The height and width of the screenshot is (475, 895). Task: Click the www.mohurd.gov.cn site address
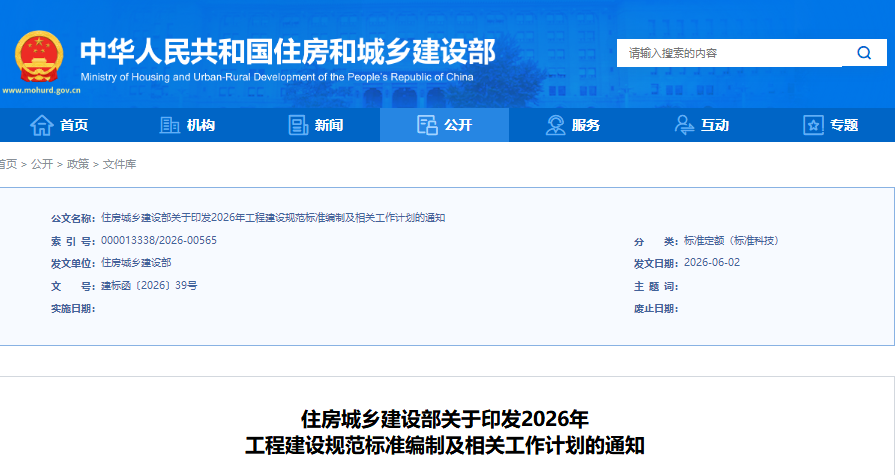[41, 90]
